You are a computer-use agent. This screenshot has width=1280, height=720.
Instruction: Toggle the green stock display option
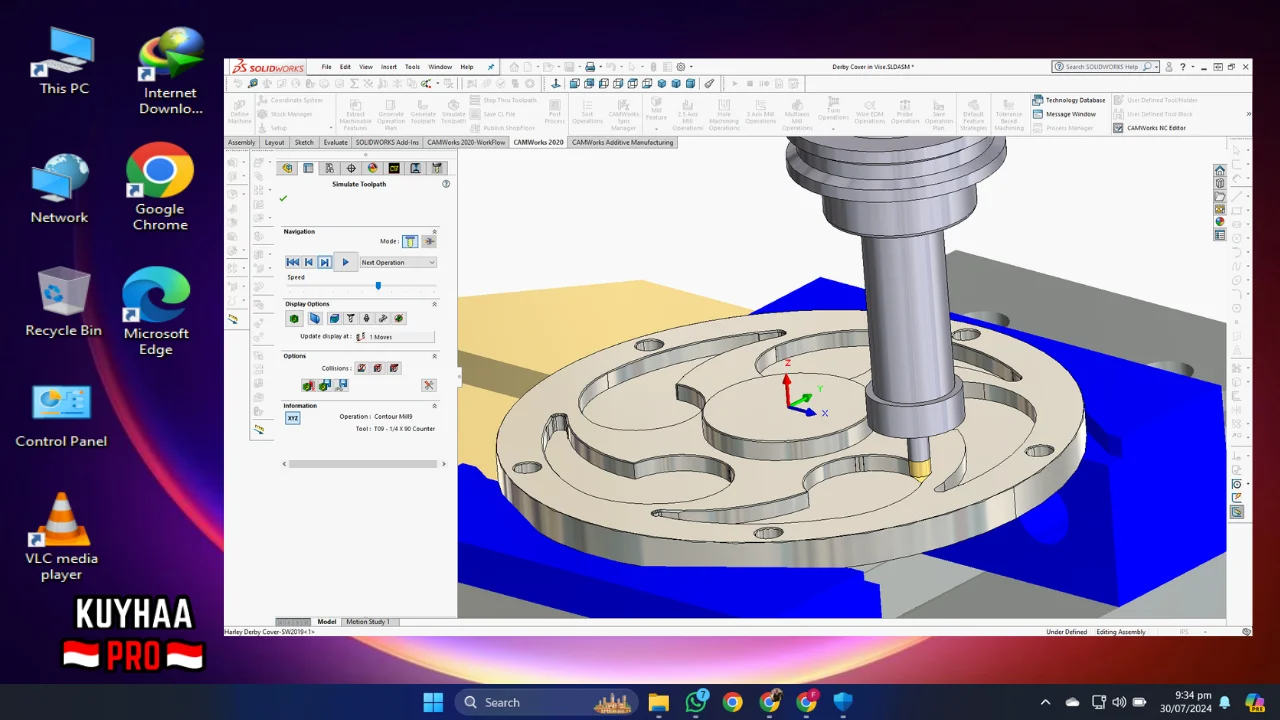(294, 318)
